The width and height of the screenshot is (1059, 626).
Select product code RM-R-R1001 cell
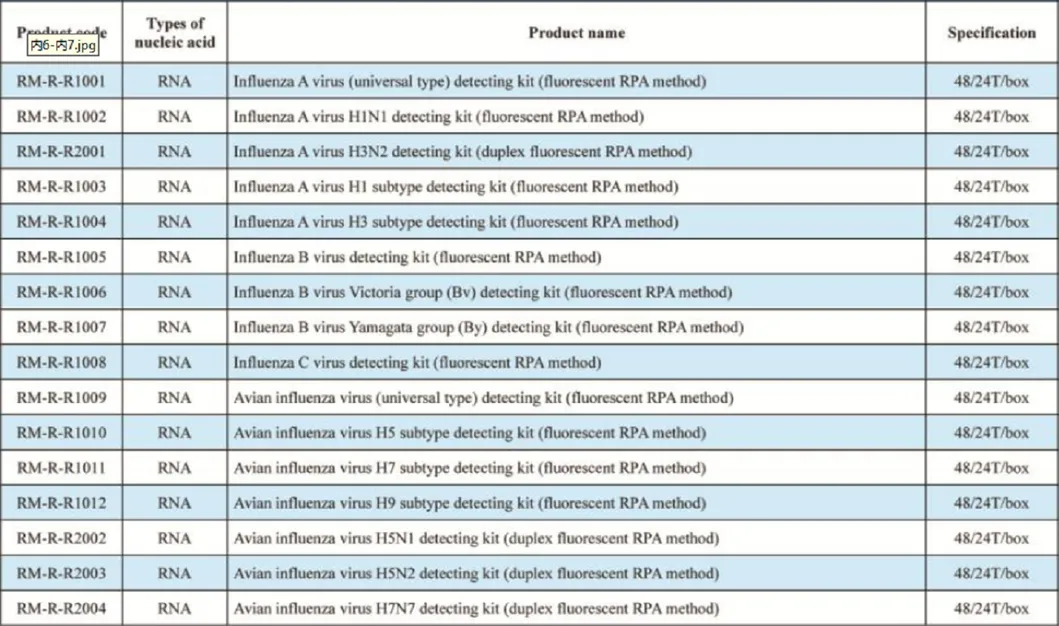click(61, 81)
